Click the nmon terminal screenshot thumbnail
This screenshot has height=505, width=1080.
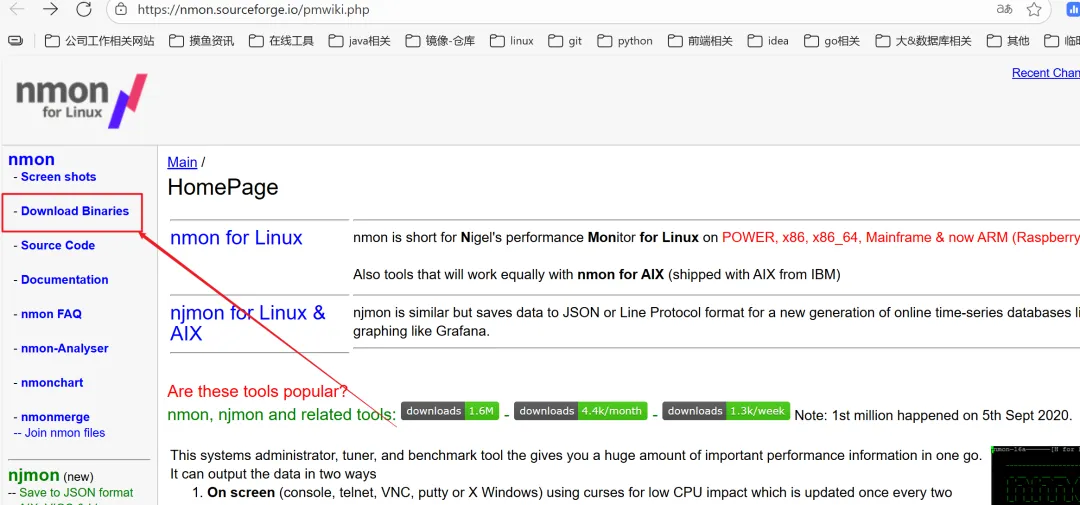point(1035,475)
